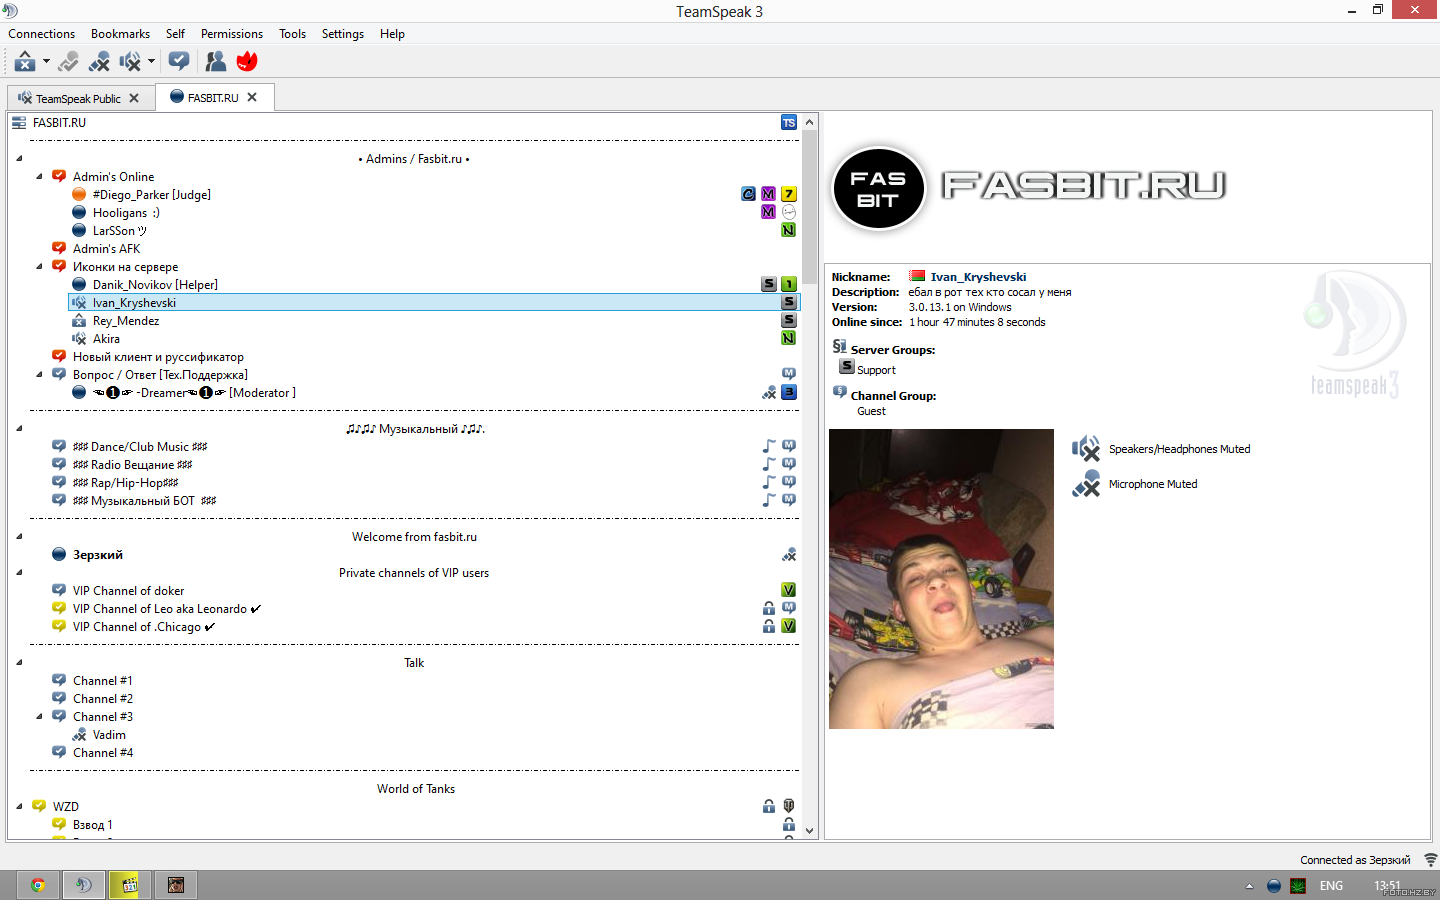
Task: Collapse the Talk spacer section
Action: [19, 663]
